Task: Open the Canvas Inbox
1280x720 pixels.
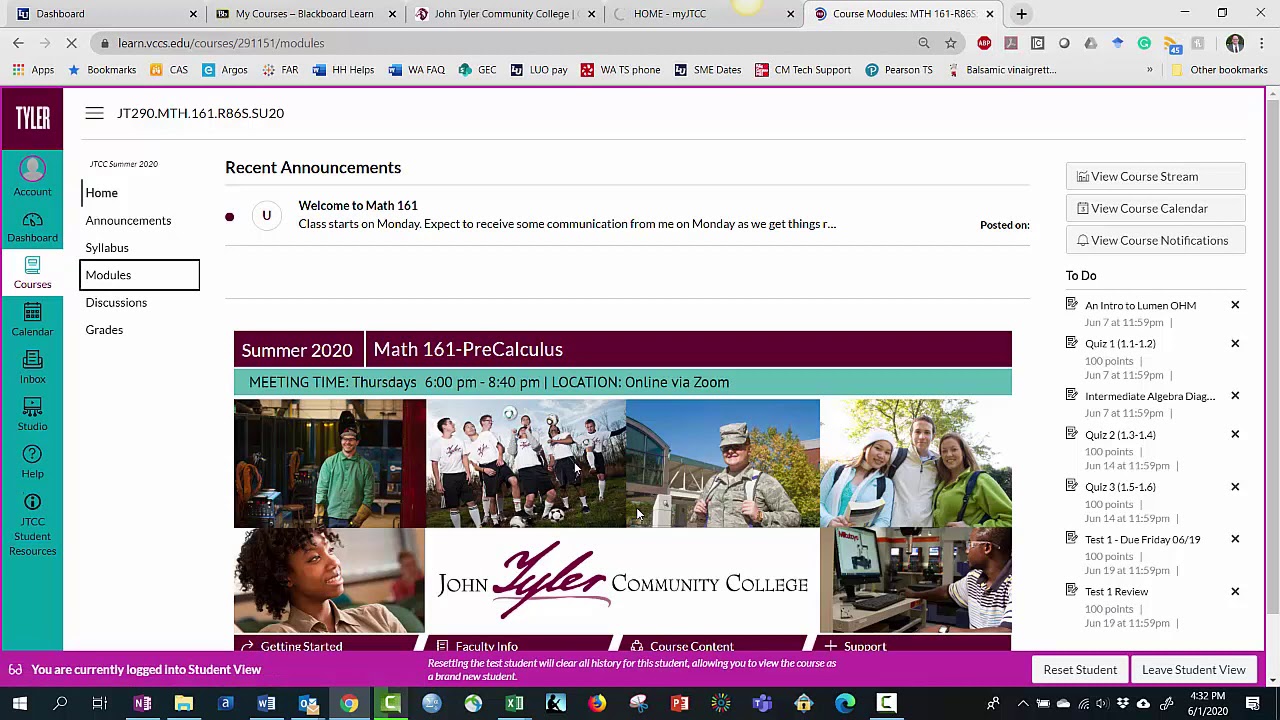Action: [32, 366]
